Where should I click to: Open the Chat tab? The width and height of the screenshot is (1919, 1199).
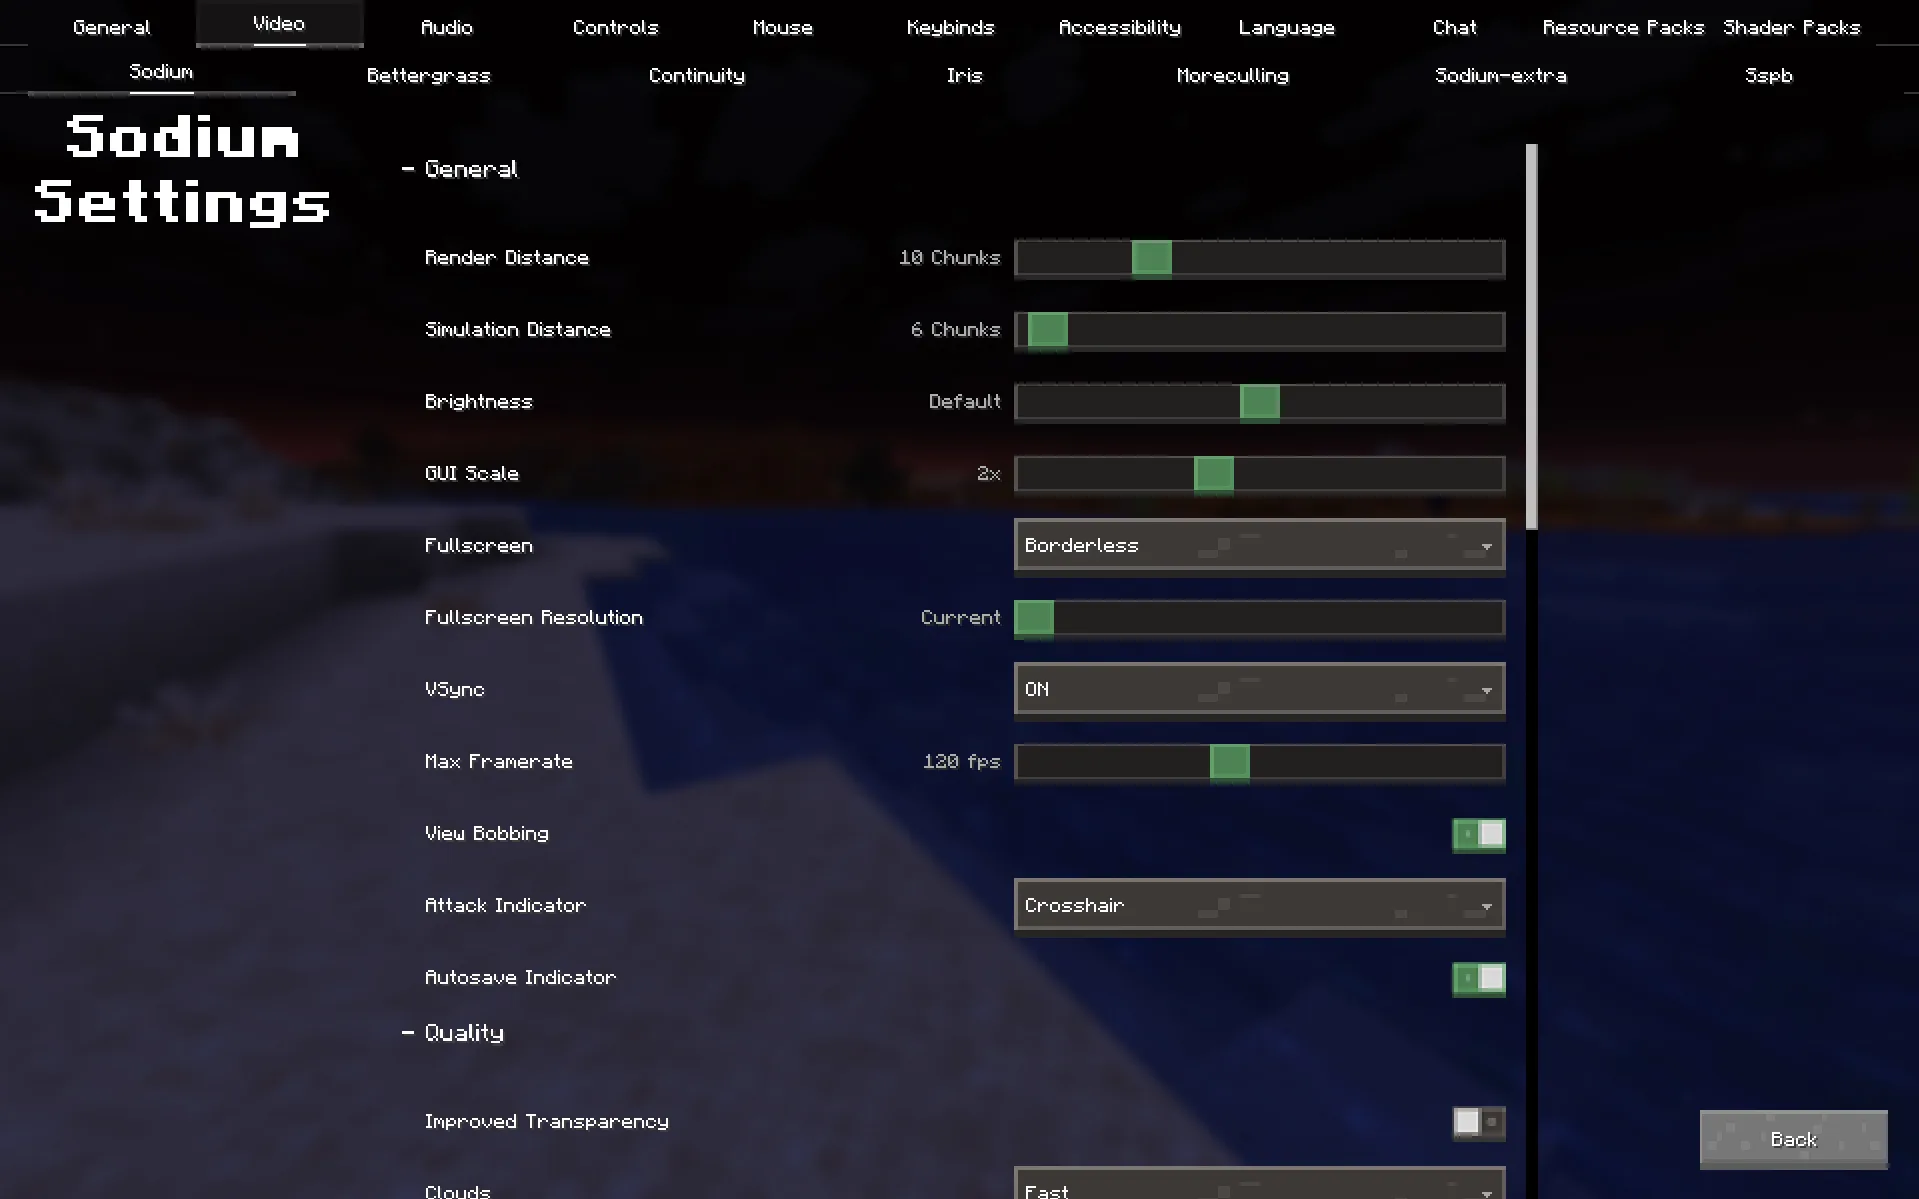pos(1454,27)
